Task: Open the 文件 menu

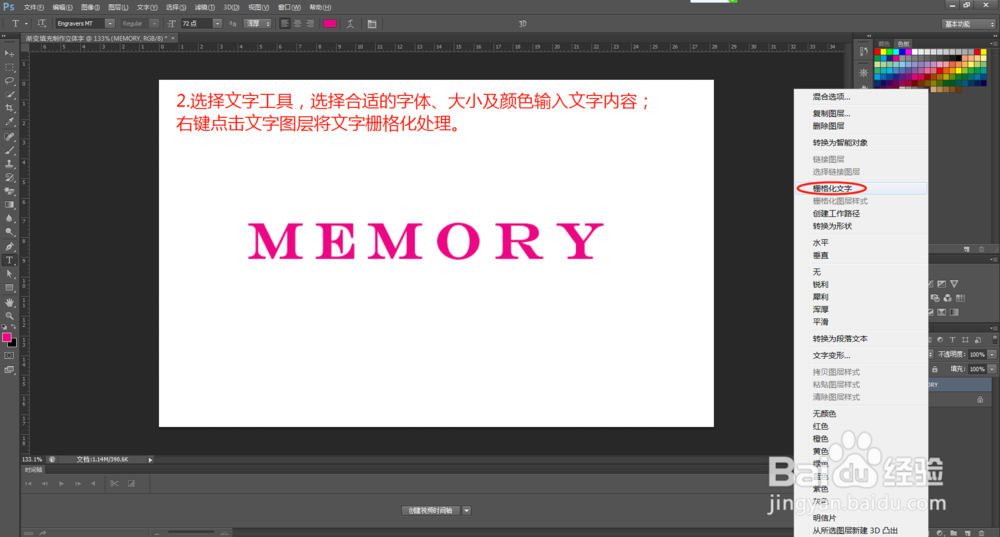Action: pyautogui.click(x=33, y=7)
